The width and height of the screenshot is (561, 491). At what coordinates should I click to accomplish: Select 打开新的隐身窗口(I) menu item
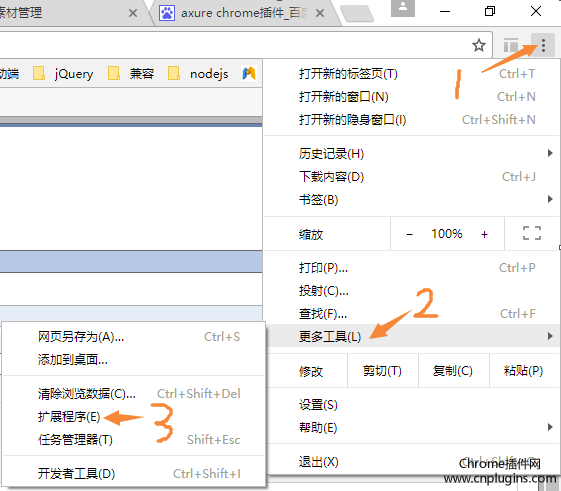[411, 120]
